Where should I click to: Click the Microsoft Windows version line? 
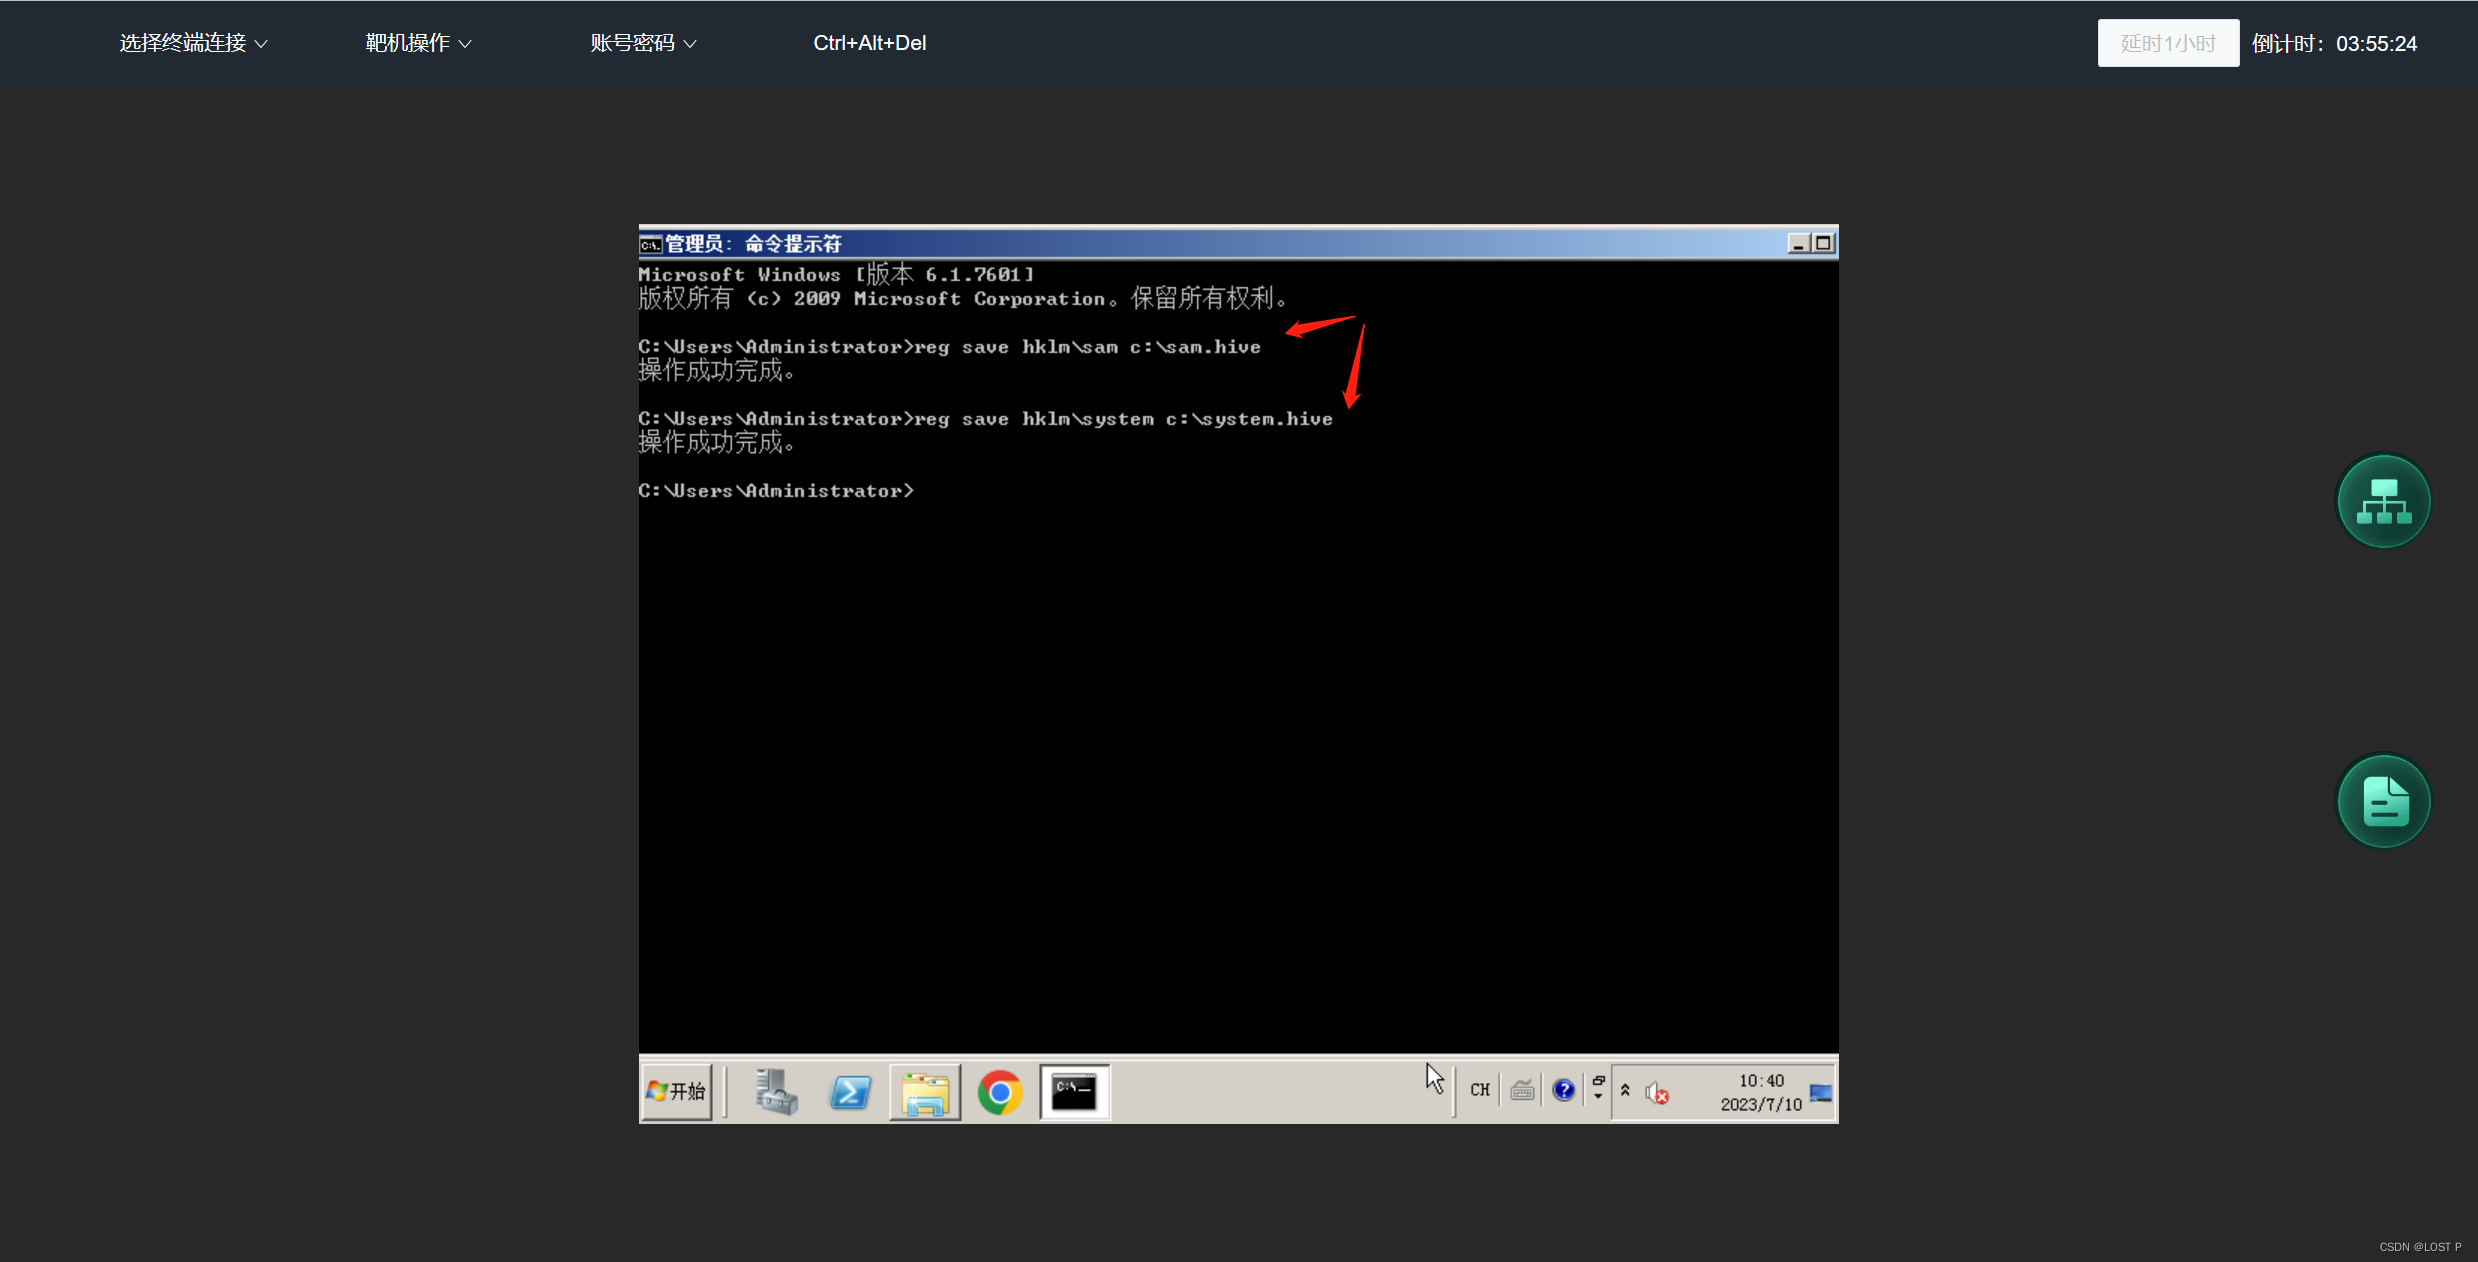(x=836, y=274)
